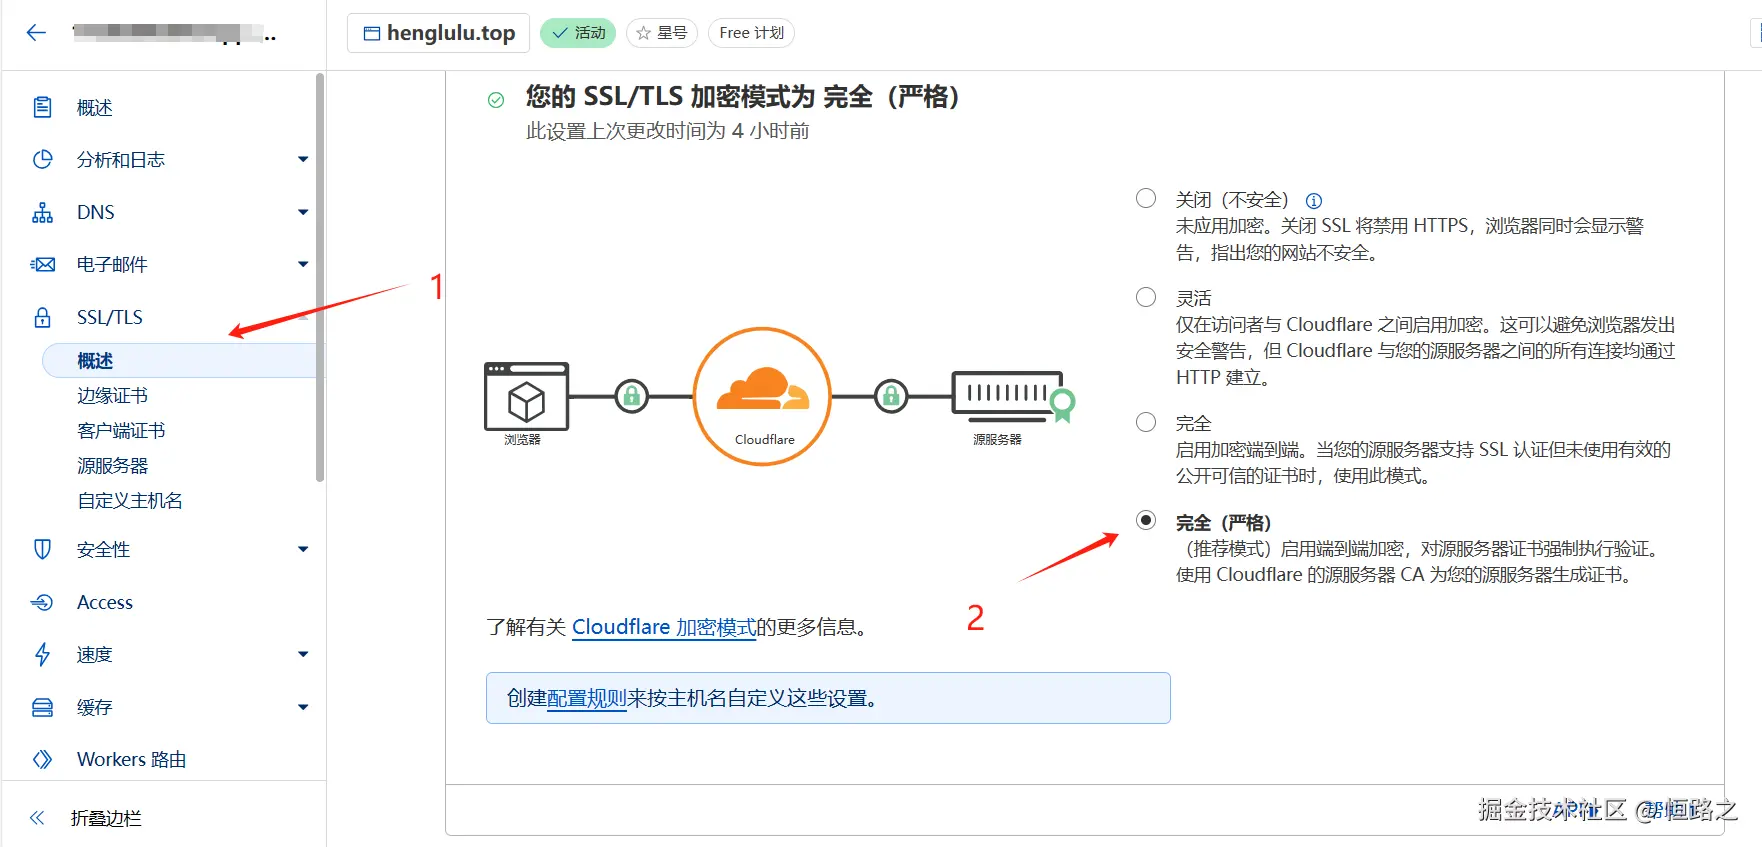Click the 活动 status badge
1762x847 pixels.
(x=578, y=33)
